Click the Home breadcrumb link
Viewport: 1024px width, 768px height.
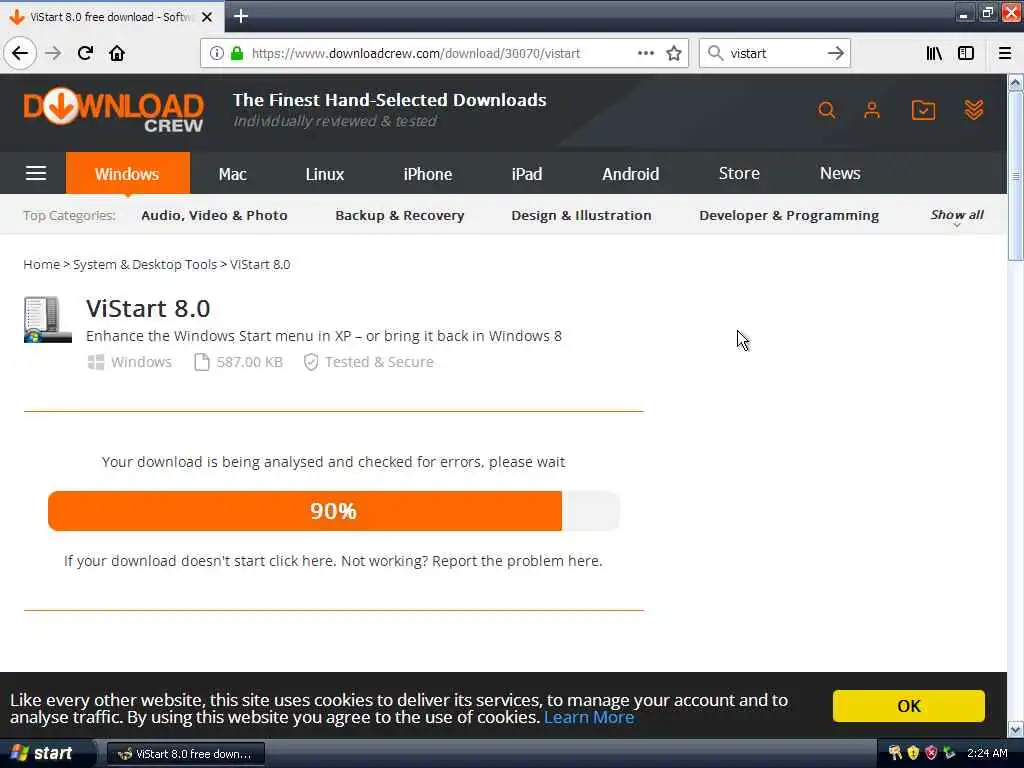coord(41,264)
